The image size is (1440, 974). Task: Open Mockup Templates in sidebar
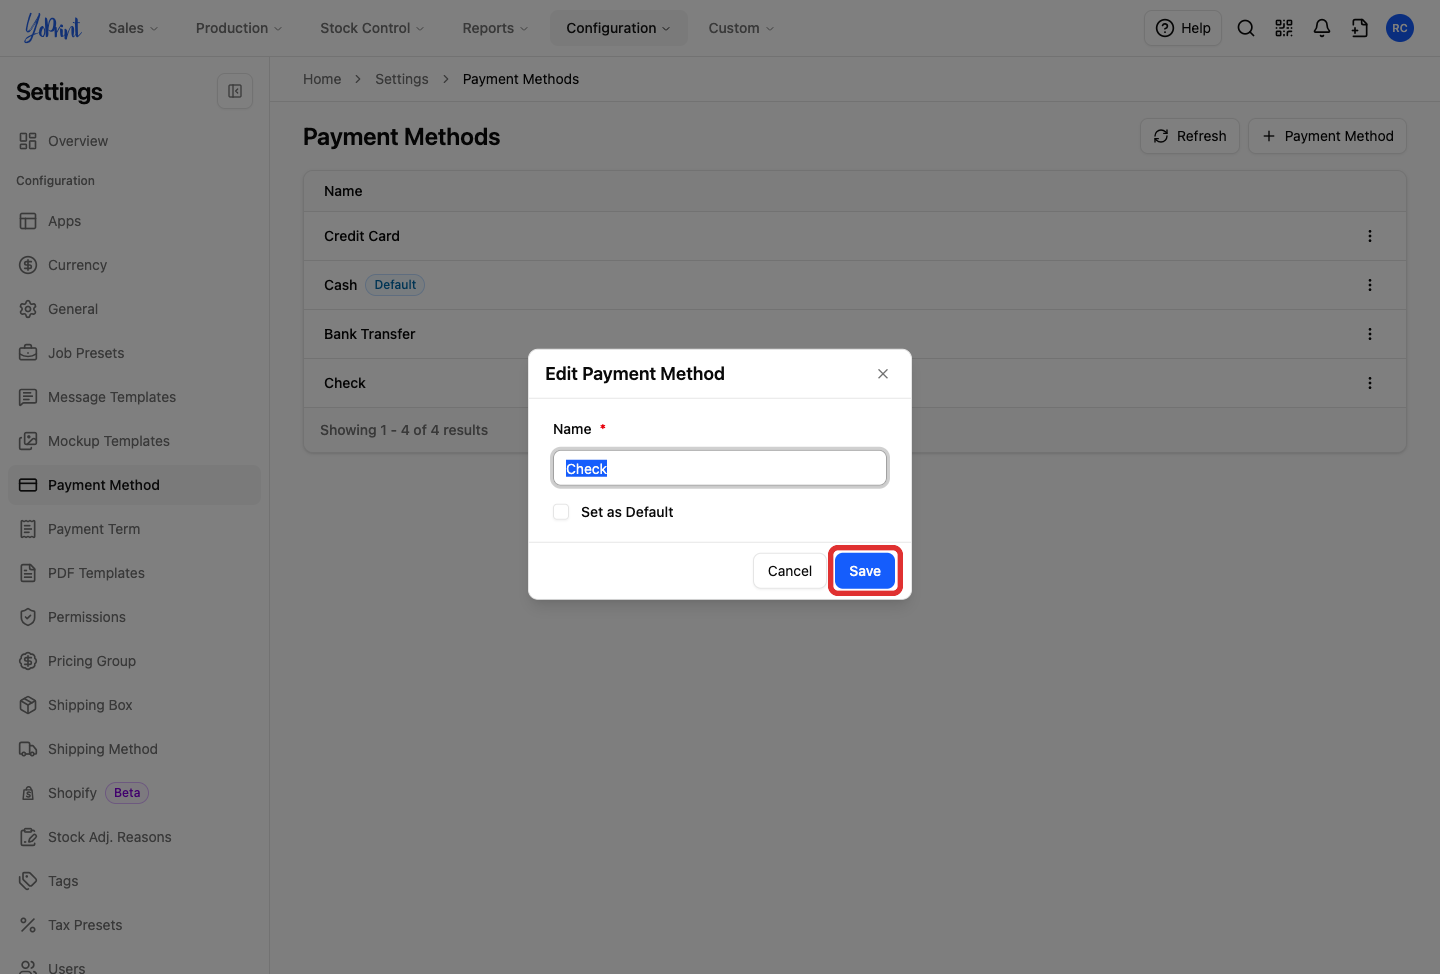(134, 441)
